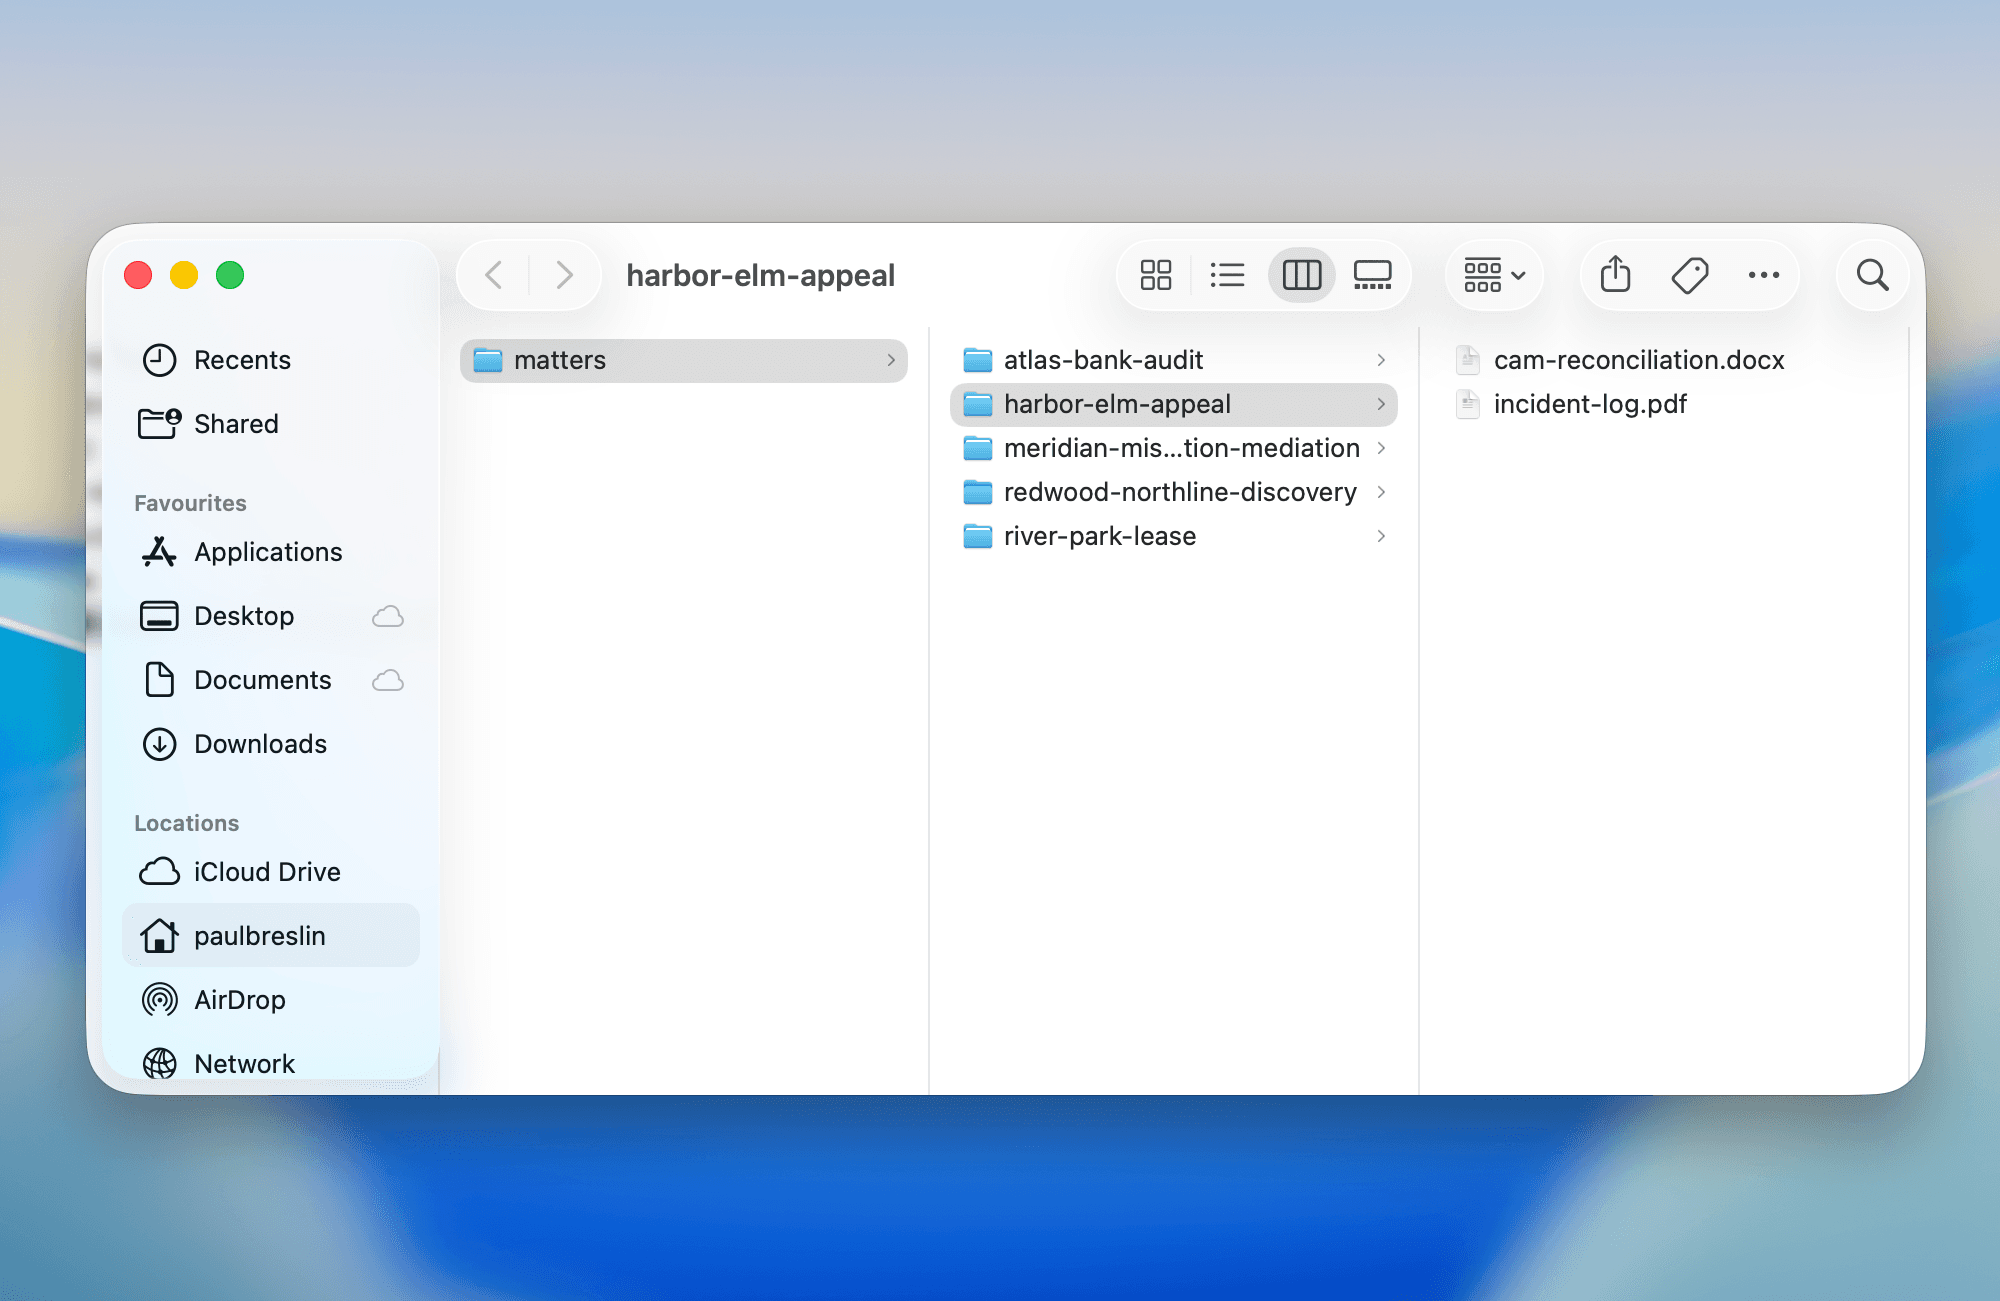Open AirDrop in the sidebar
Image resolution: width=2000 pixels, height=1301 pixels.
(240, 1000)
